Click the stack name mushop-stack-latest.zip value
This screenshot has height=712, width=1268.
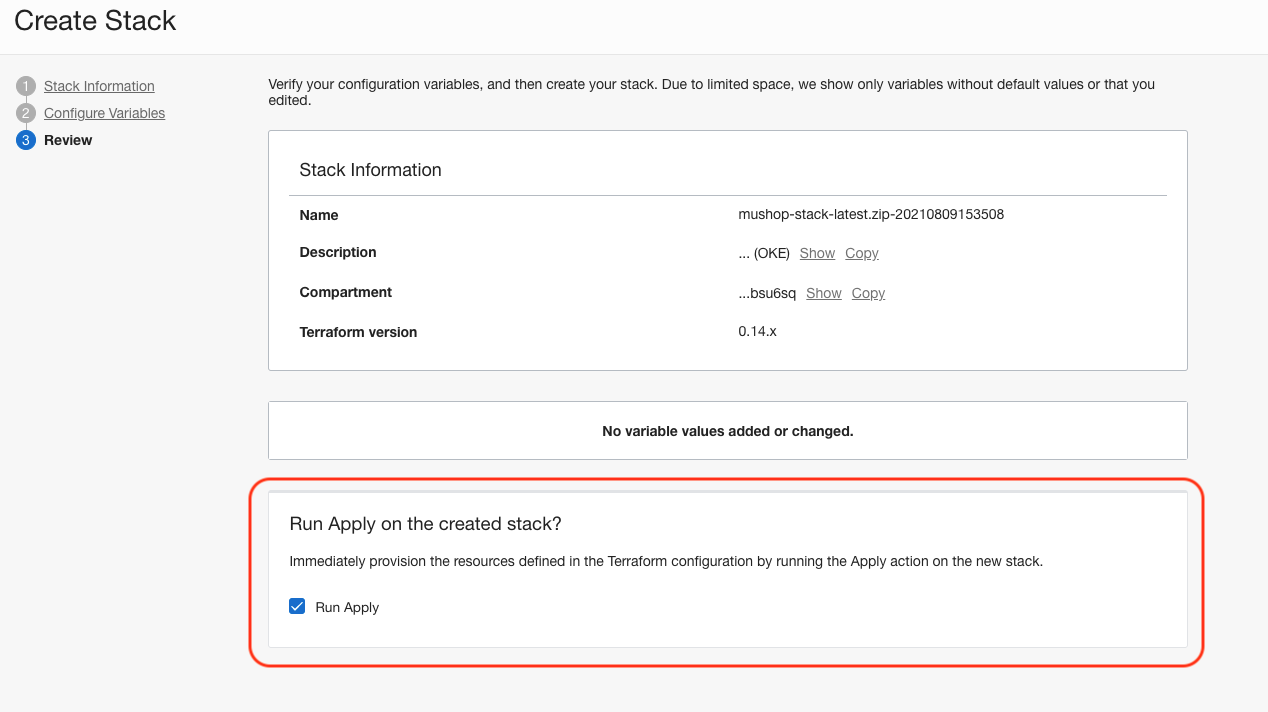point(871,214)
